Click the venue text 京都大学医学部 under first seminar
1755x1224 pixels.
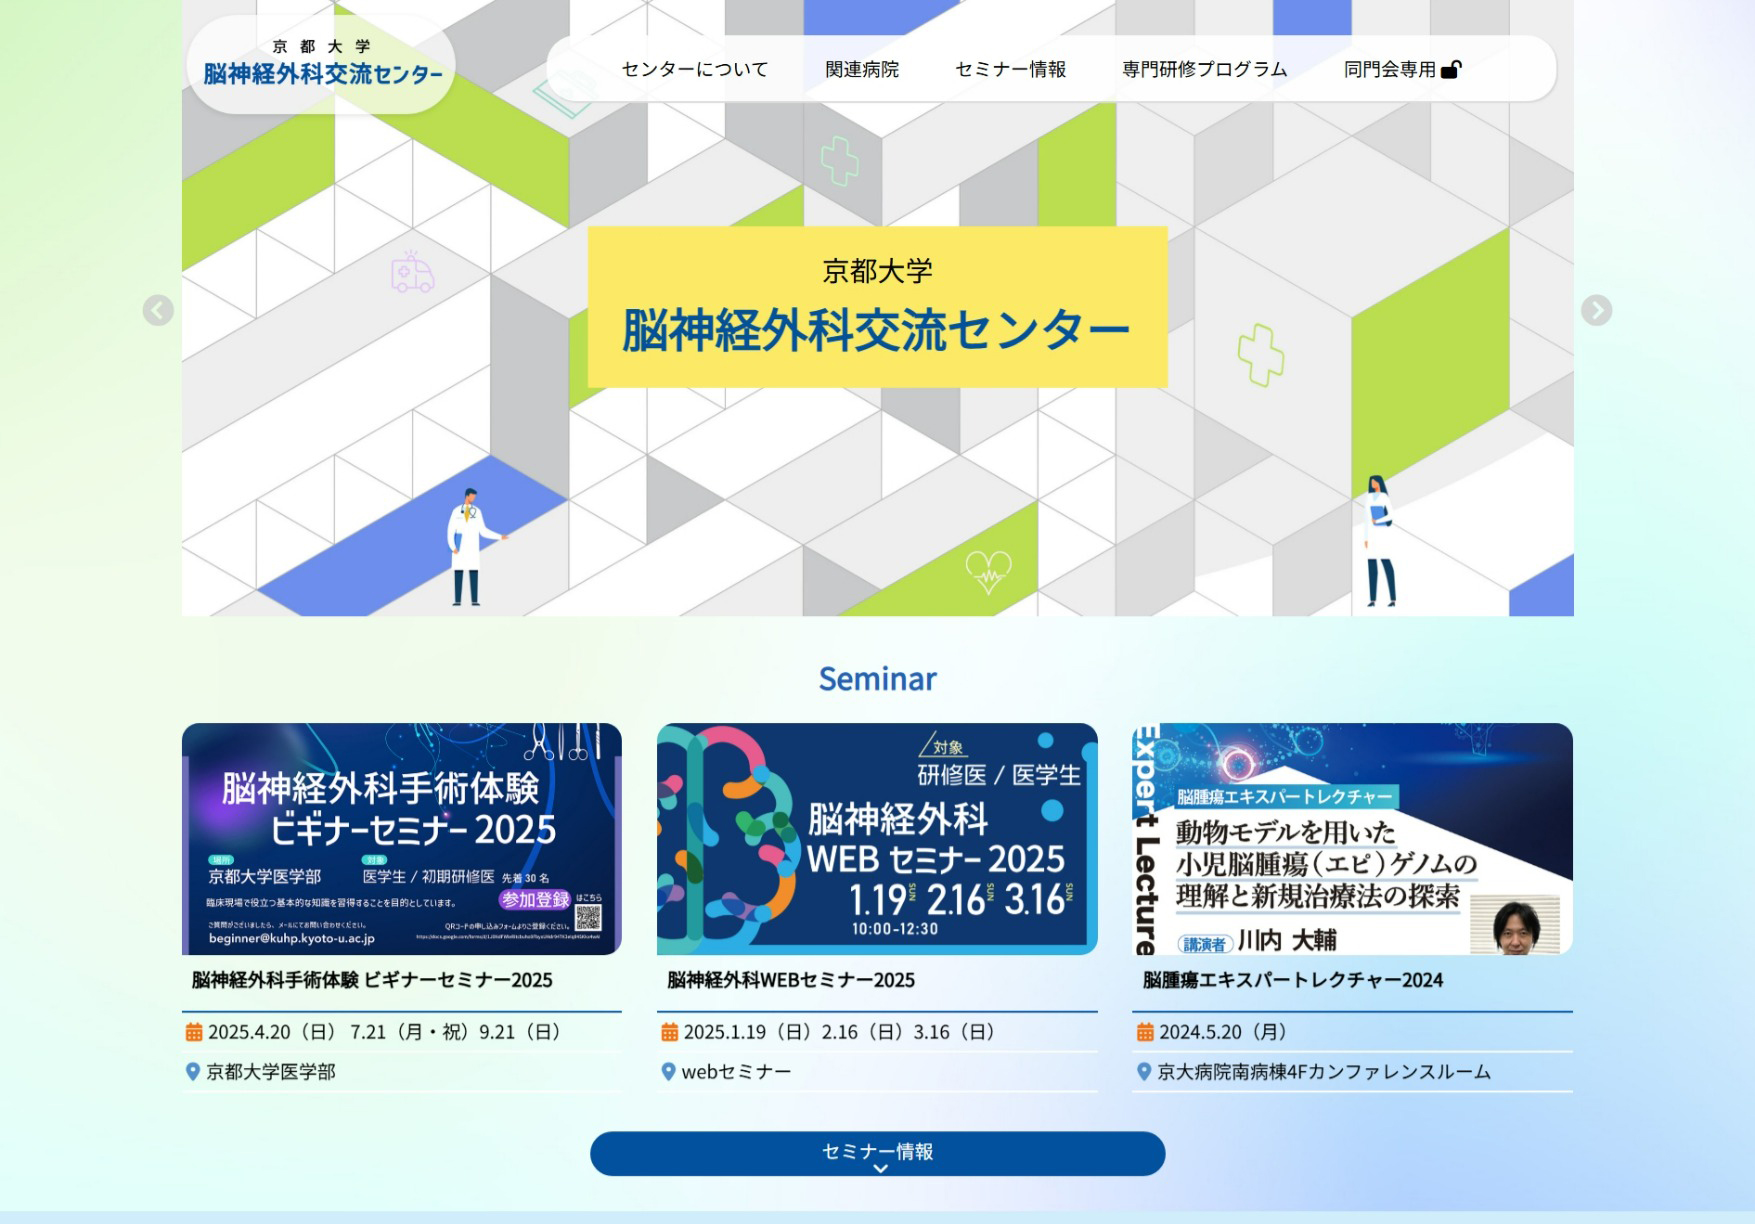[271, 1072]
